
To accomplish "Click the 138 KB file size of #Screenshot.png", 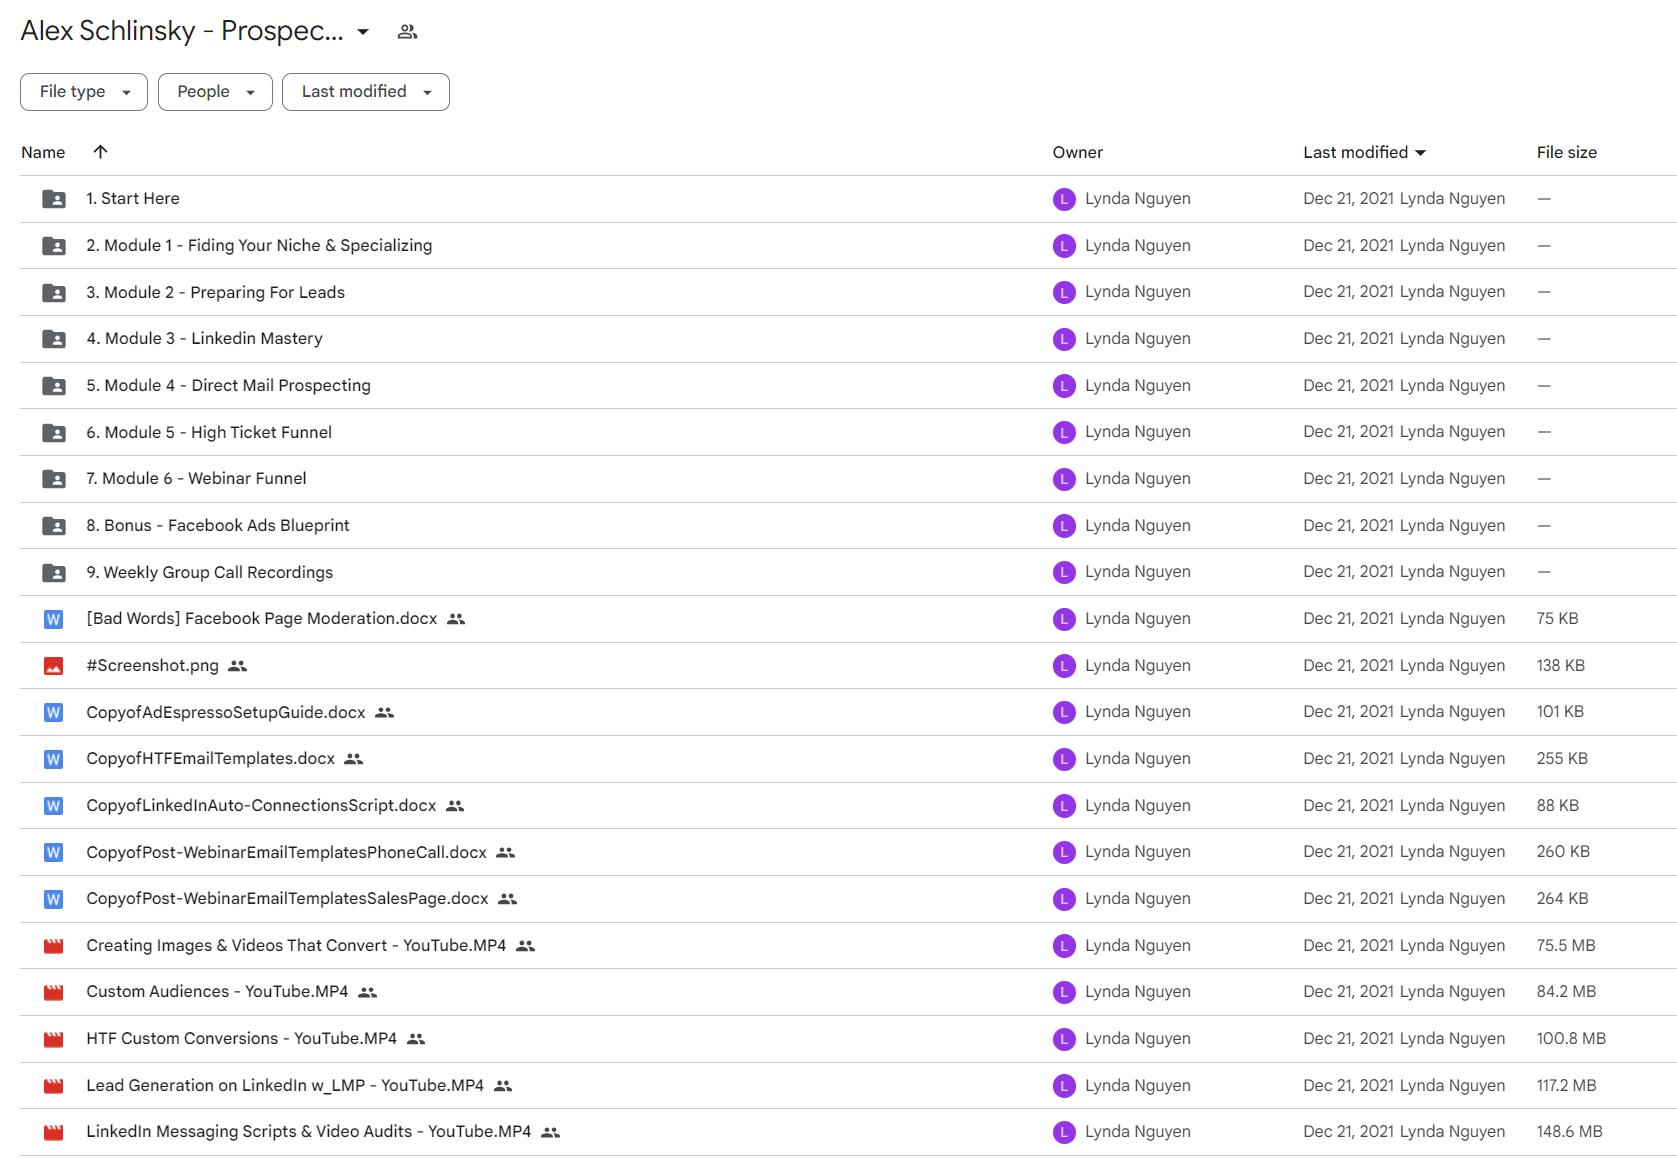I will 1560,666.
